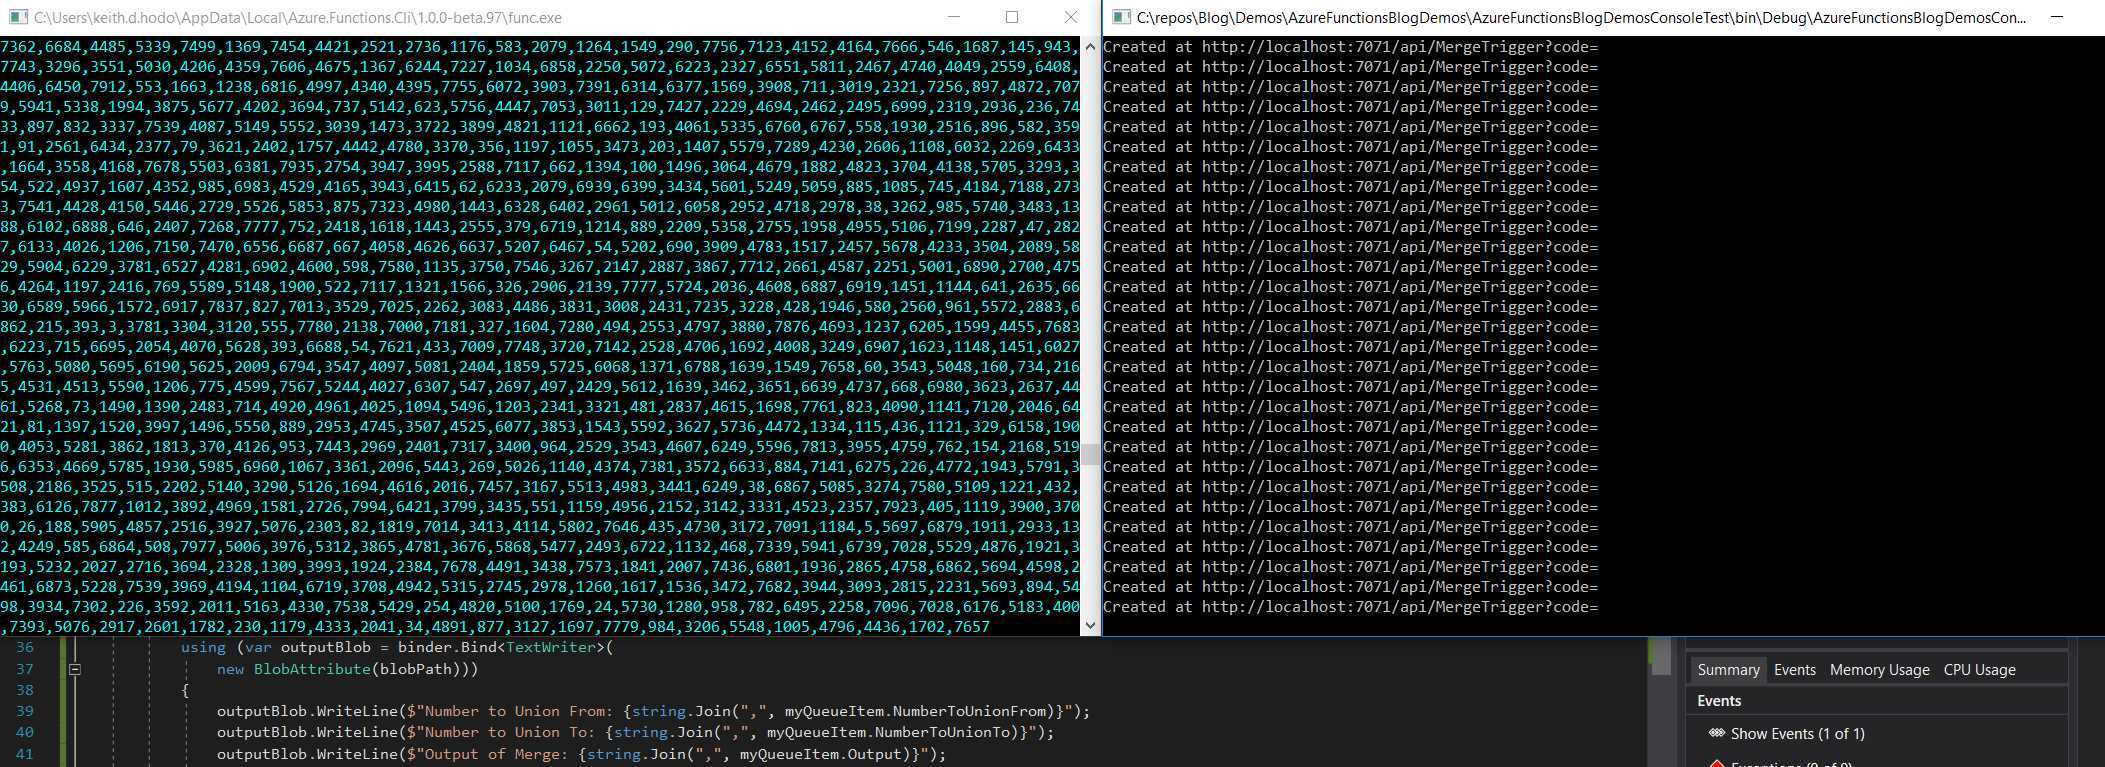Click the Show Events diamond icon

click(x=1717, y=733)
